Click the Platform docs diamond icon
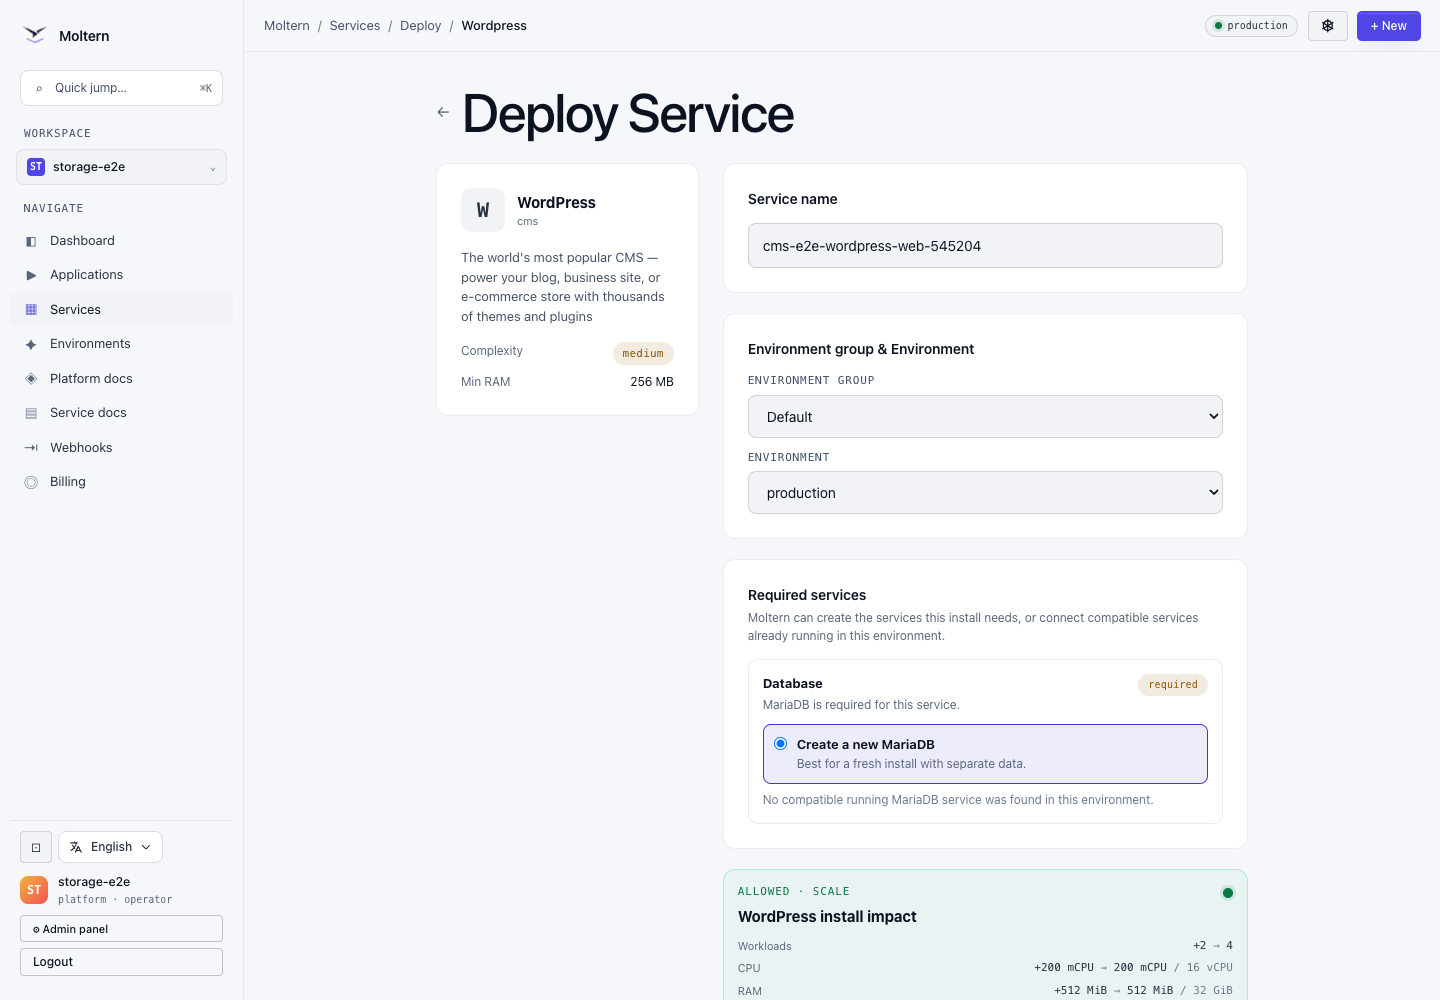The height and width of the screenshot is (1000, 1440). click(x=31, y=379)
